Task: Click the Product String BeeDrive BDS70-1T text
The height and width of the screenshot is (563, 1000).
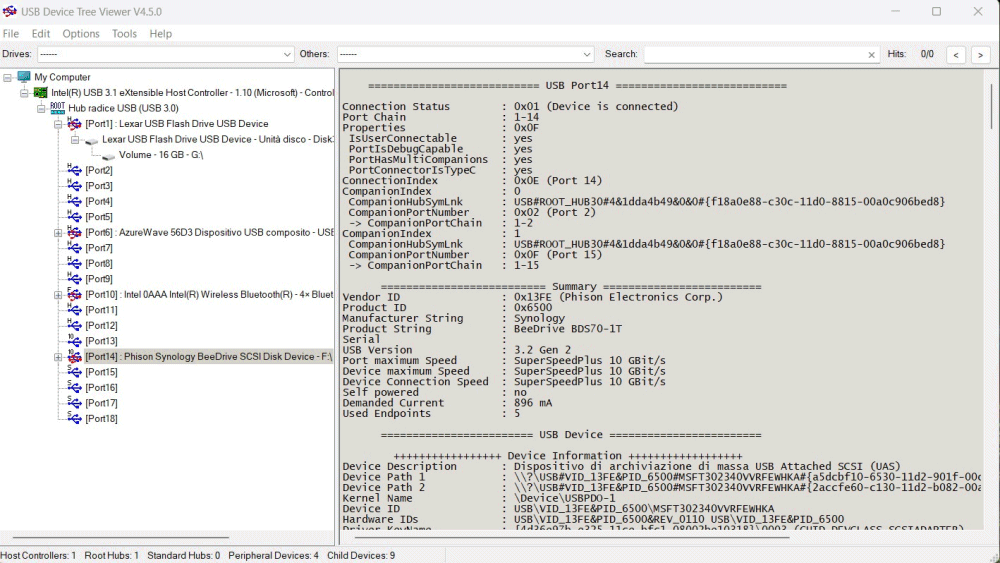Action: [x=482, y=329]
